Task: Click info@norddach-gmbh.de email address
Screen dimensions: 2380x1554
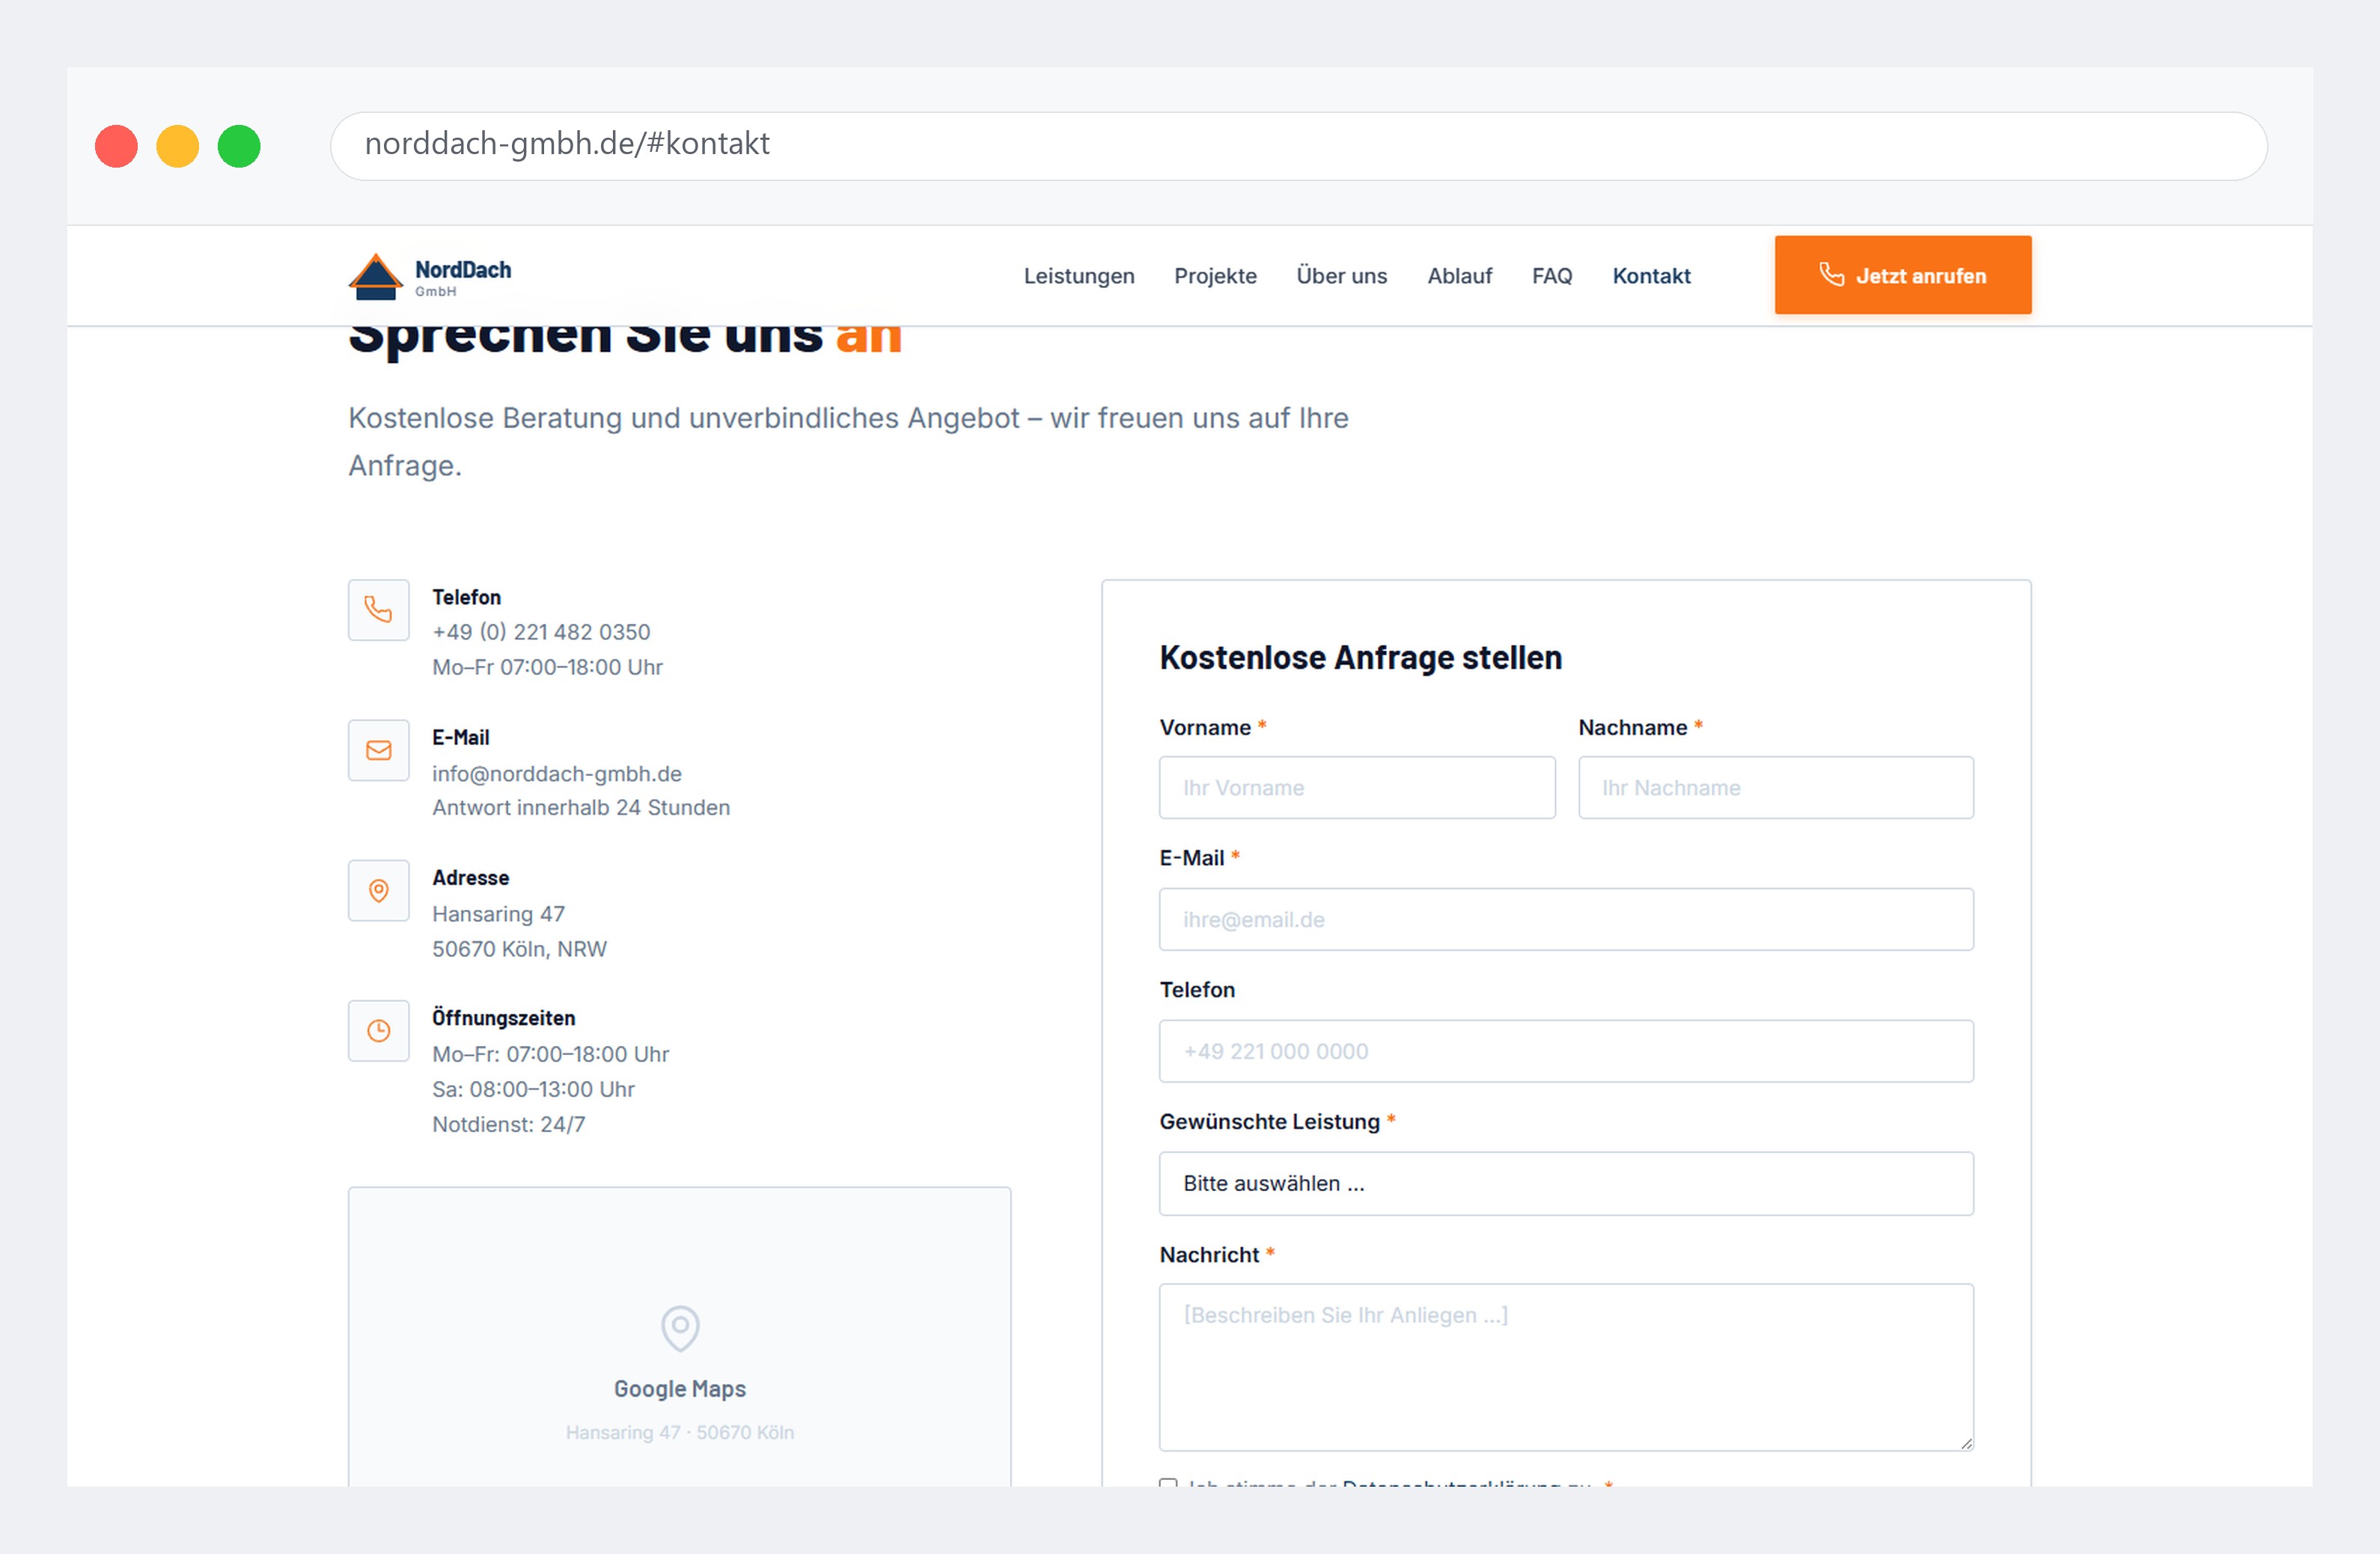Action: (557, 773)
